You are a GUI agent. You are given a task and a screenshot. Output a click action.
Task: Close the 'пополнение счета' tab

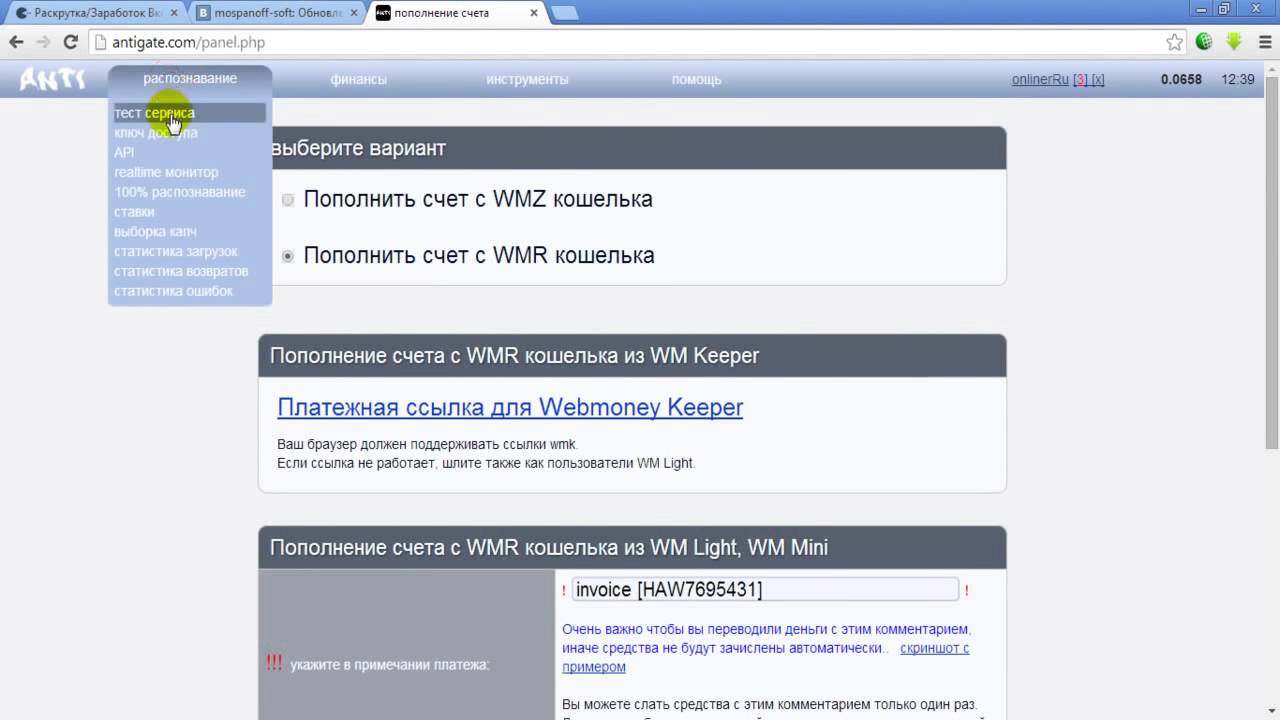pos(534,13)
